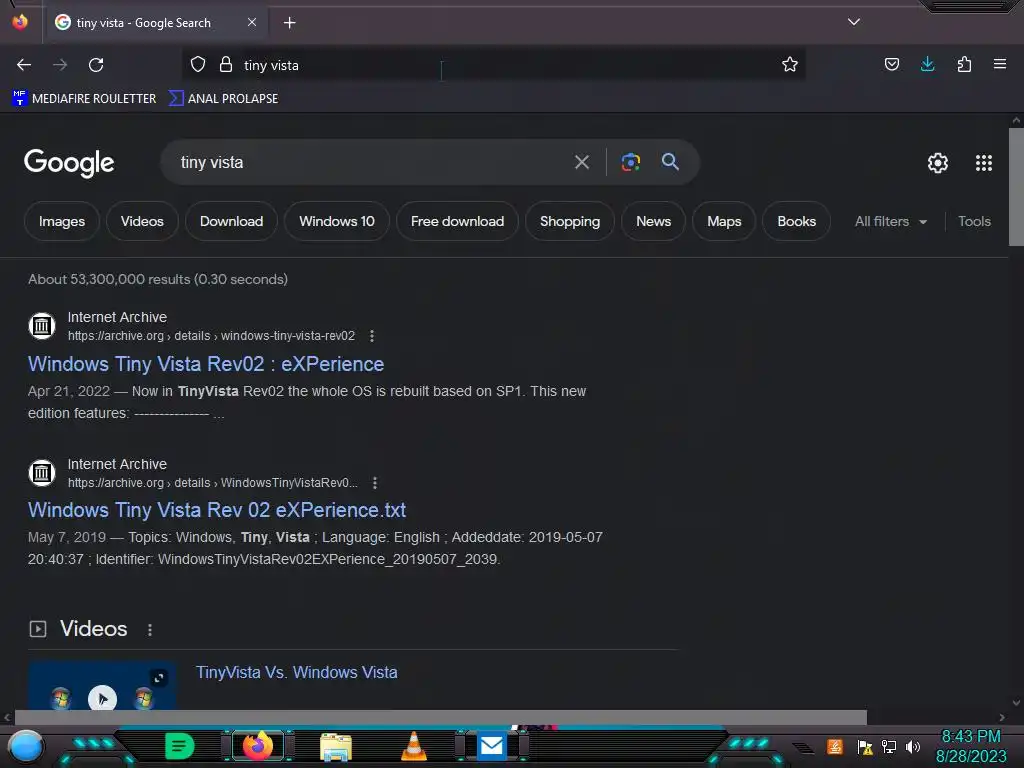Viewport: 1024px width, 768px height.
Task: Reload the current page
Action: (96, 65)
